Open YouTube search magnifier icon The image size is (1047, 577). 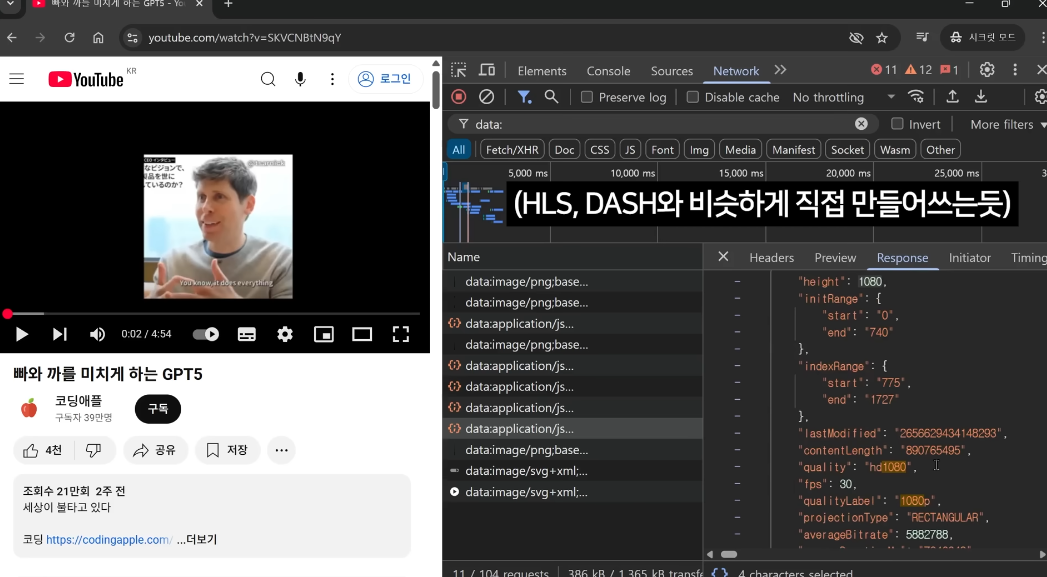(x=268, y=79)
